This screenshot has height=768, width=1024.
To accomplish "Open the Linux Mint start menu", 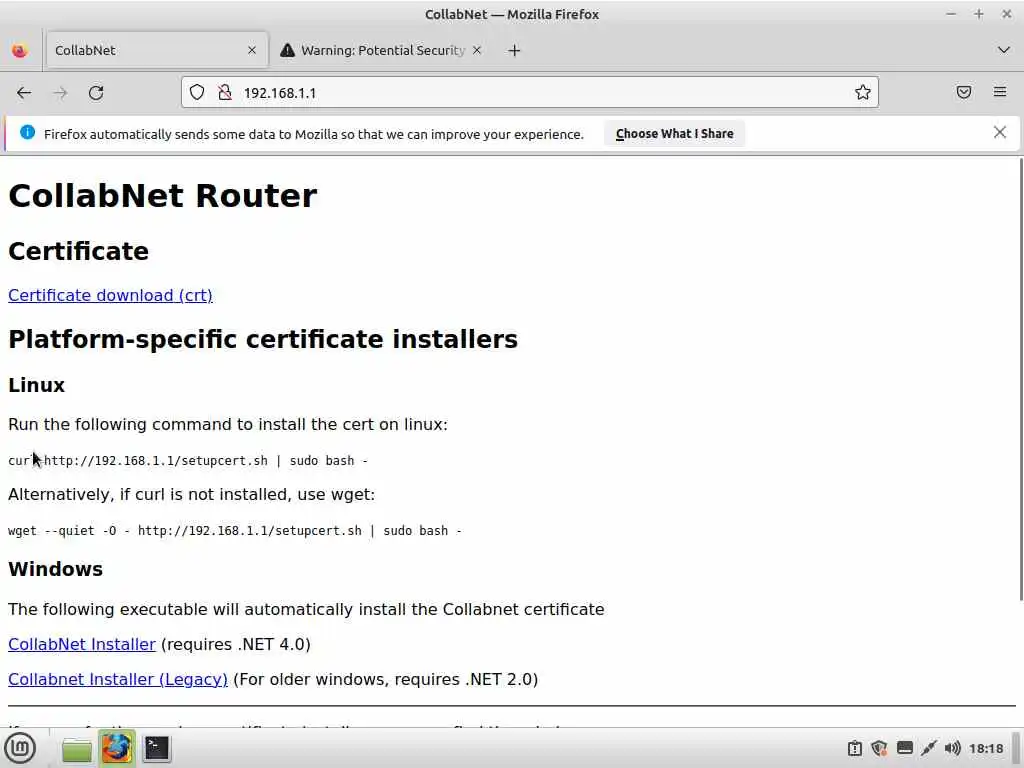I will pyautogui.click(x=20, y=748).
